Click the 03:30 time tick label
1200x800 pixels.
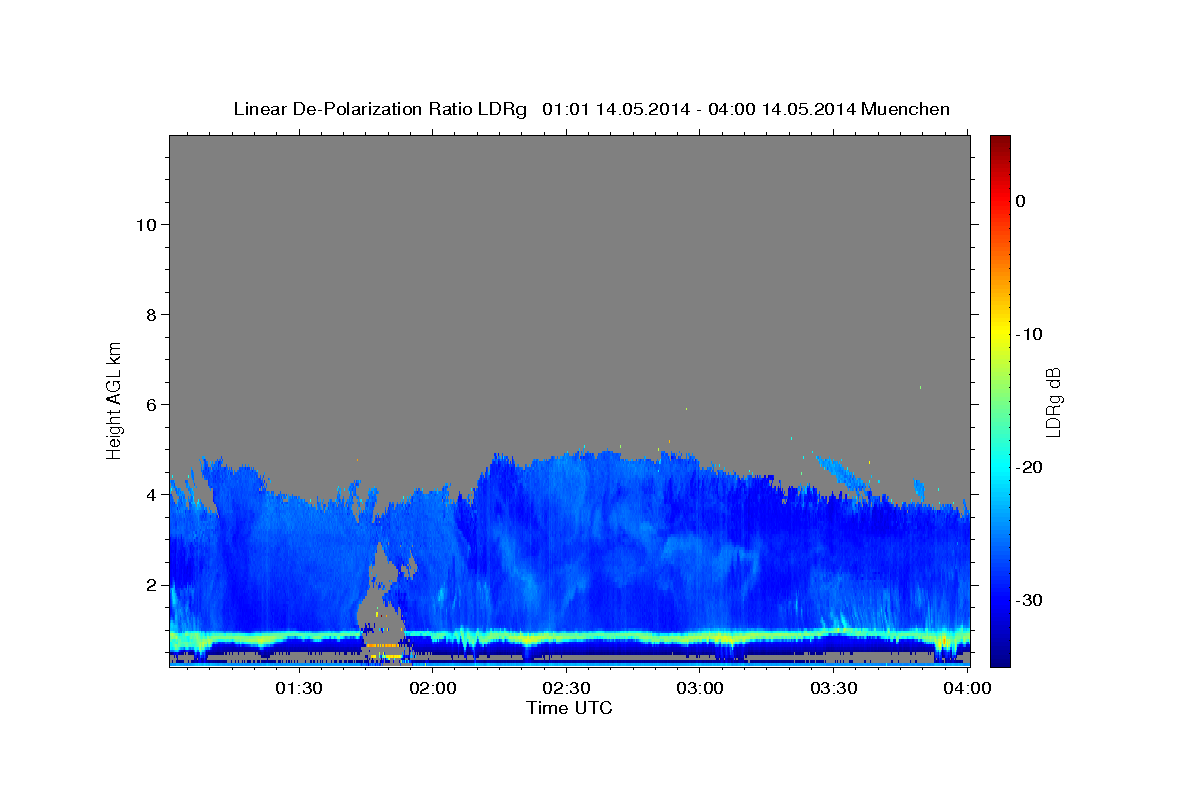[834, 688]
